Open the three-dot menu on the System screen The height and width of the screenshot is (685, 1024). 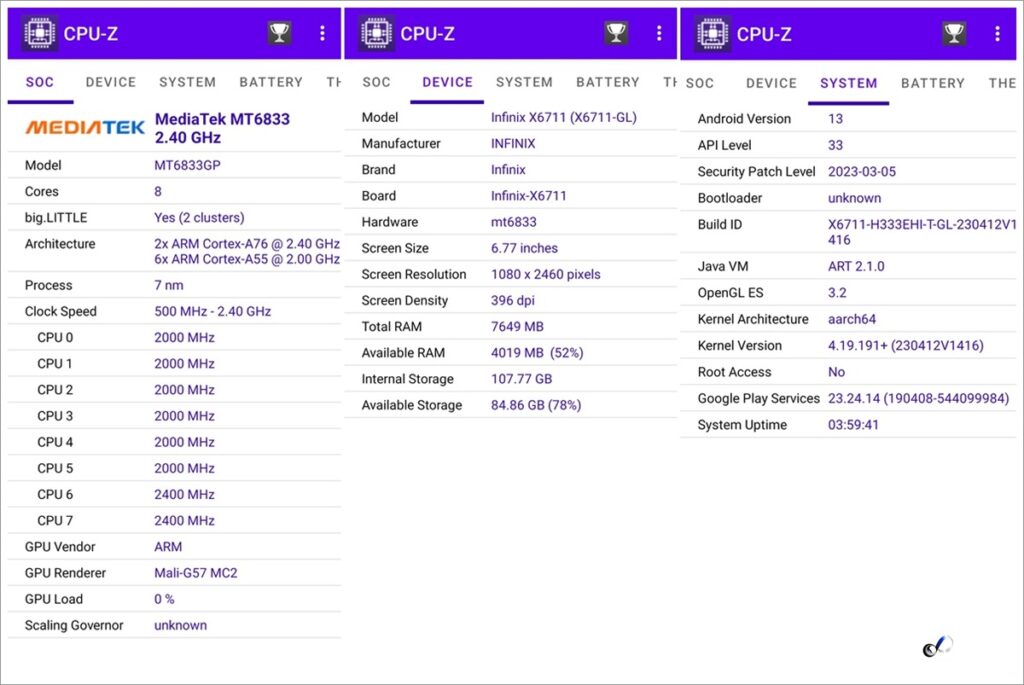(997, 33)
